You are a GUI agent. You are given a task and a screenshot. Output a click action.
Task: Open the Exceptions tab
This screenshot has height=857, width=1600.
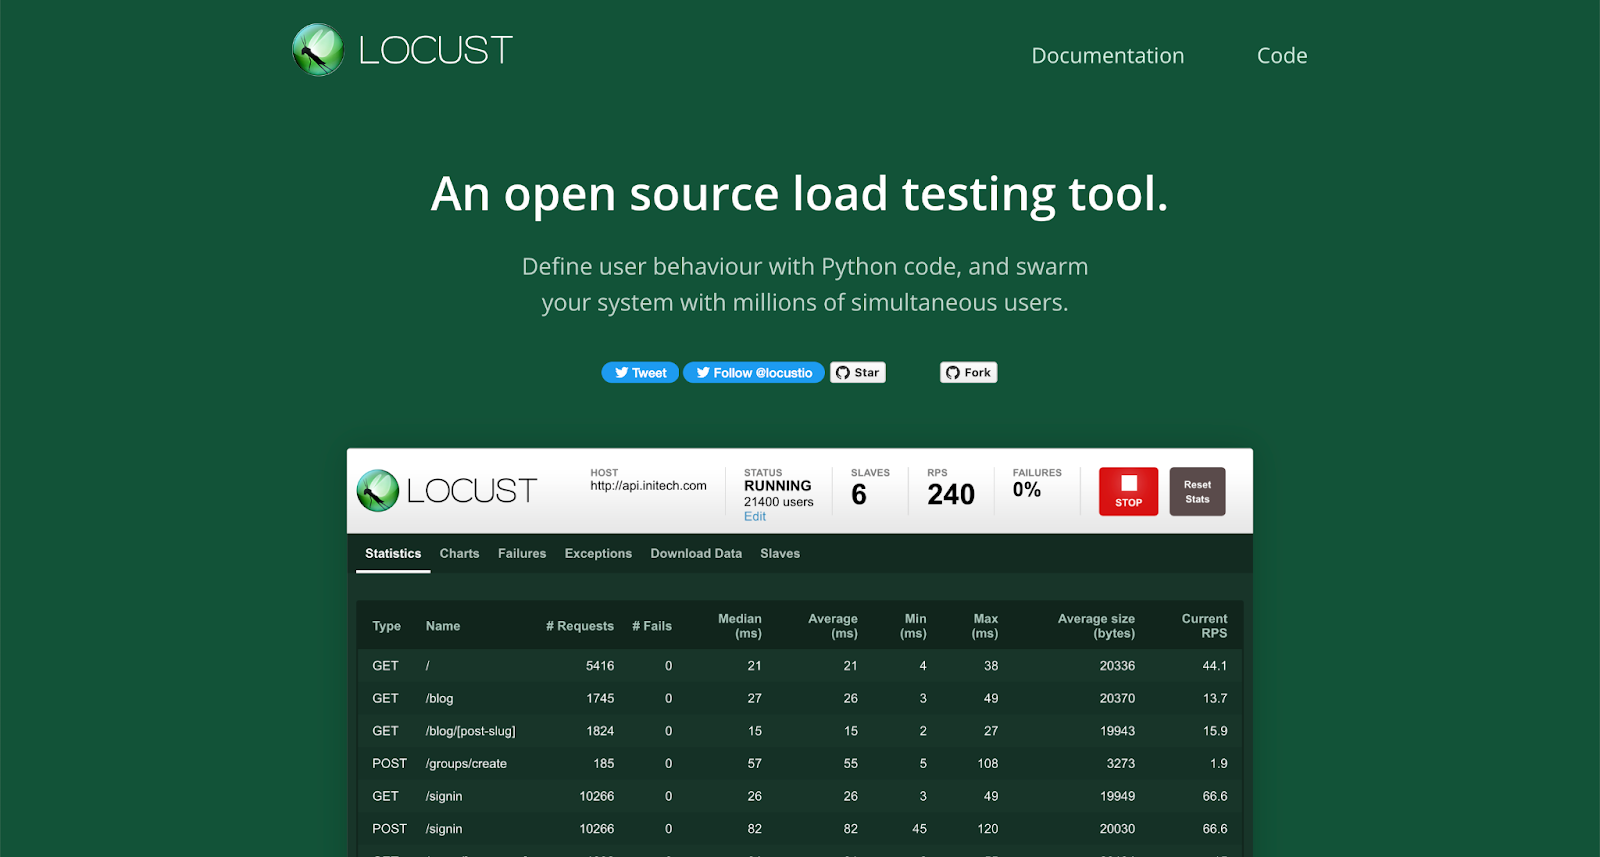(x=598, y=553)
